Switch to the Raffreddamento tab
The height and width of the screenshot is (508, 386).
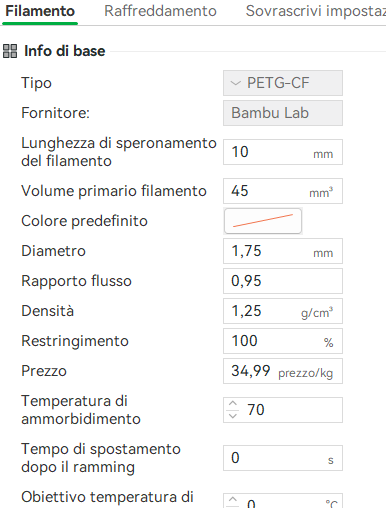pos(160,11)
